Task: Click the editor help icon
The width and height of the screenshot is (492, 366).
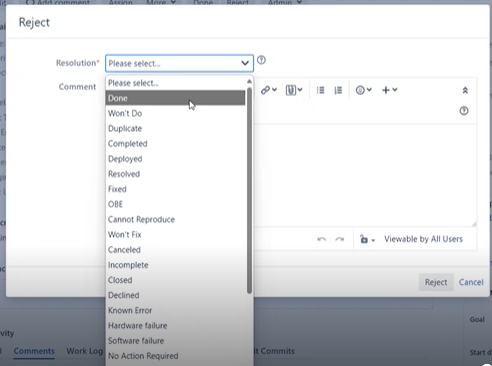Action: coord(464,111)
